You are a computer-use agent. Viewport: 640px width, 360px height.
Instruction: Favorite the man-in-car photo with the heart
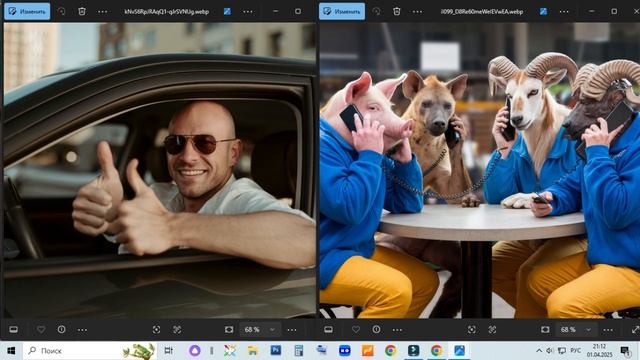(41, 329)
